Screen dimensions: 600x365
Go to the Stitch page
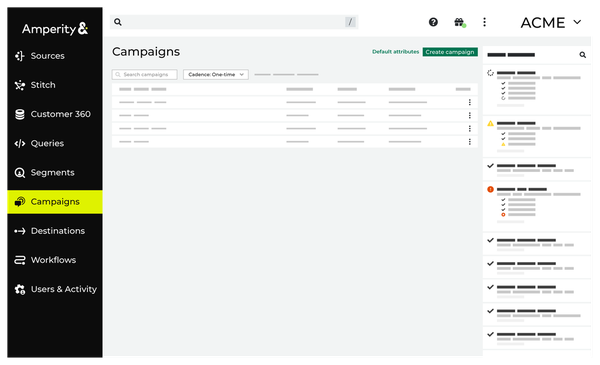point(55,85)
